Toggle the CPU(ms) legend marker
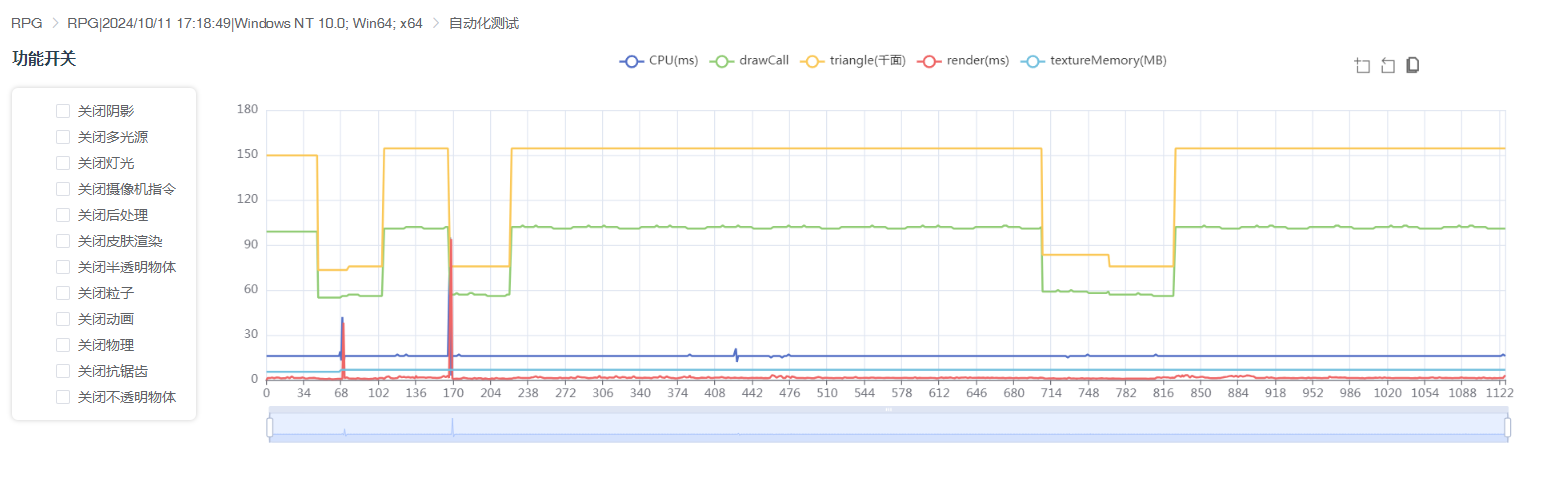The width and height of the screenshot is (1550, 477). point(631,61)
